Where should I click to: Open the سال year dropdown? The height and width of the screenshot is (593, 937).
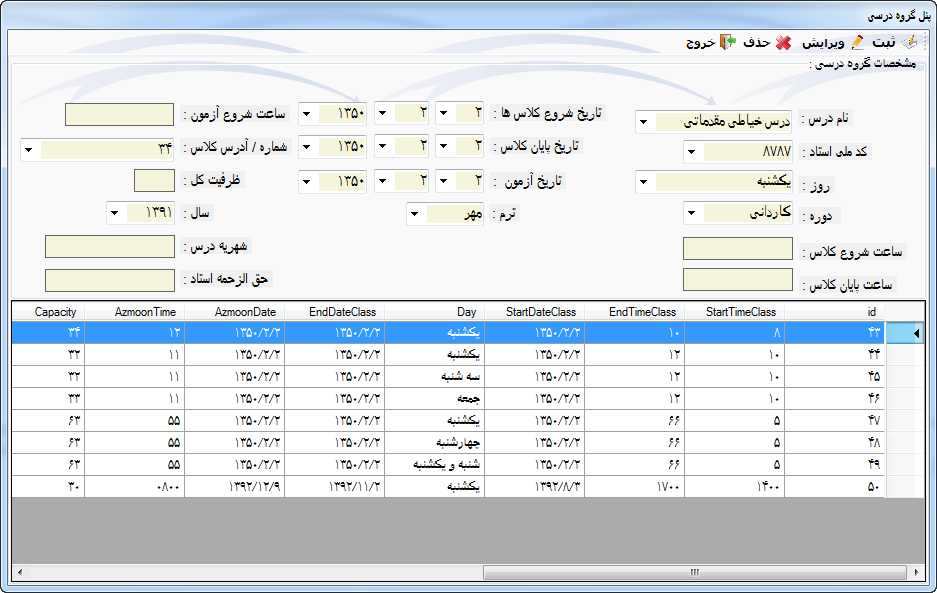115,212
